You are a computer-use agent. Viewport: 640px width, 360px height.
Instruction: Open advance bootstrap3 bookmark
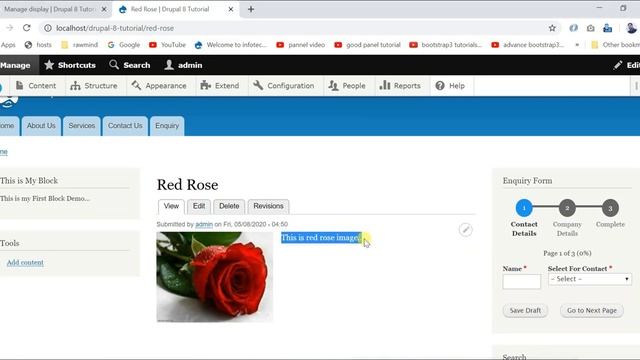(527, 45)
